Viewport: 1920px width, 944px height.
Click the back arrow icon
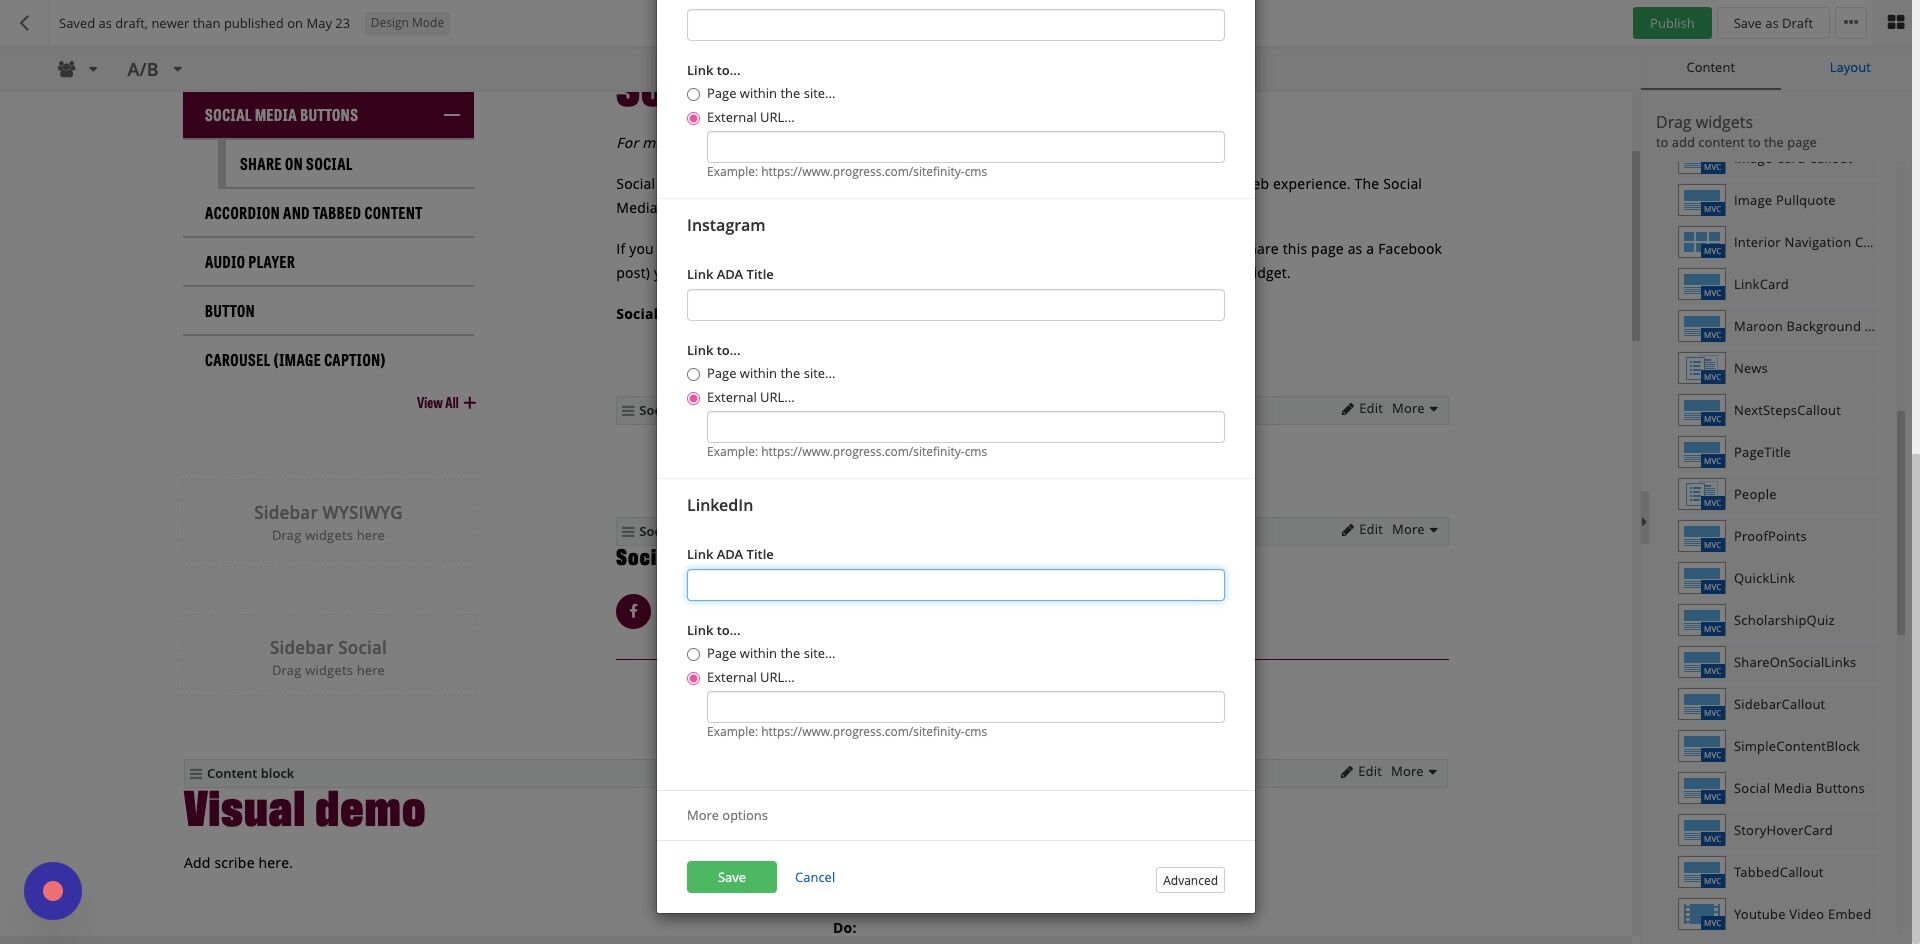coord(24,23)
